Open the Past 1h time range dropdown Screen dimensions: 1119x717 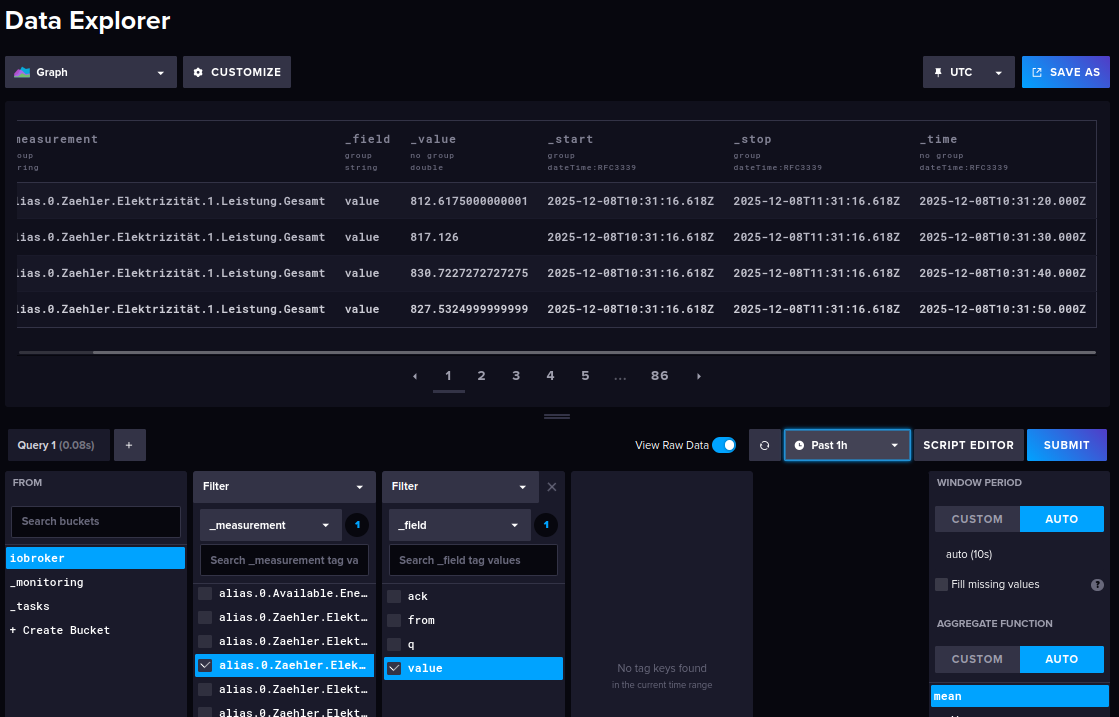847,445
